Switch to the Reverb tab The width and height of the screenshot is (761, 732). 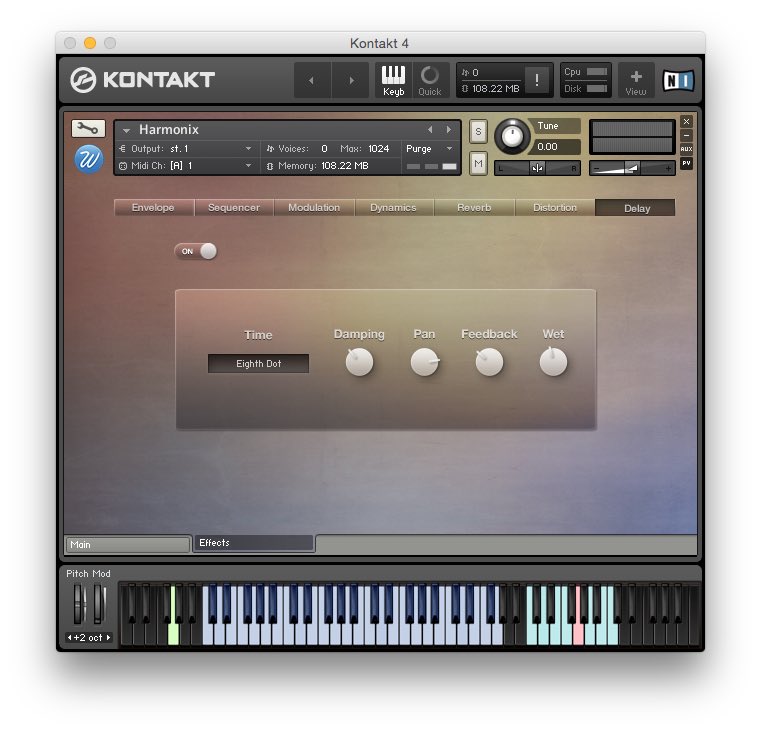click(474, 207)
